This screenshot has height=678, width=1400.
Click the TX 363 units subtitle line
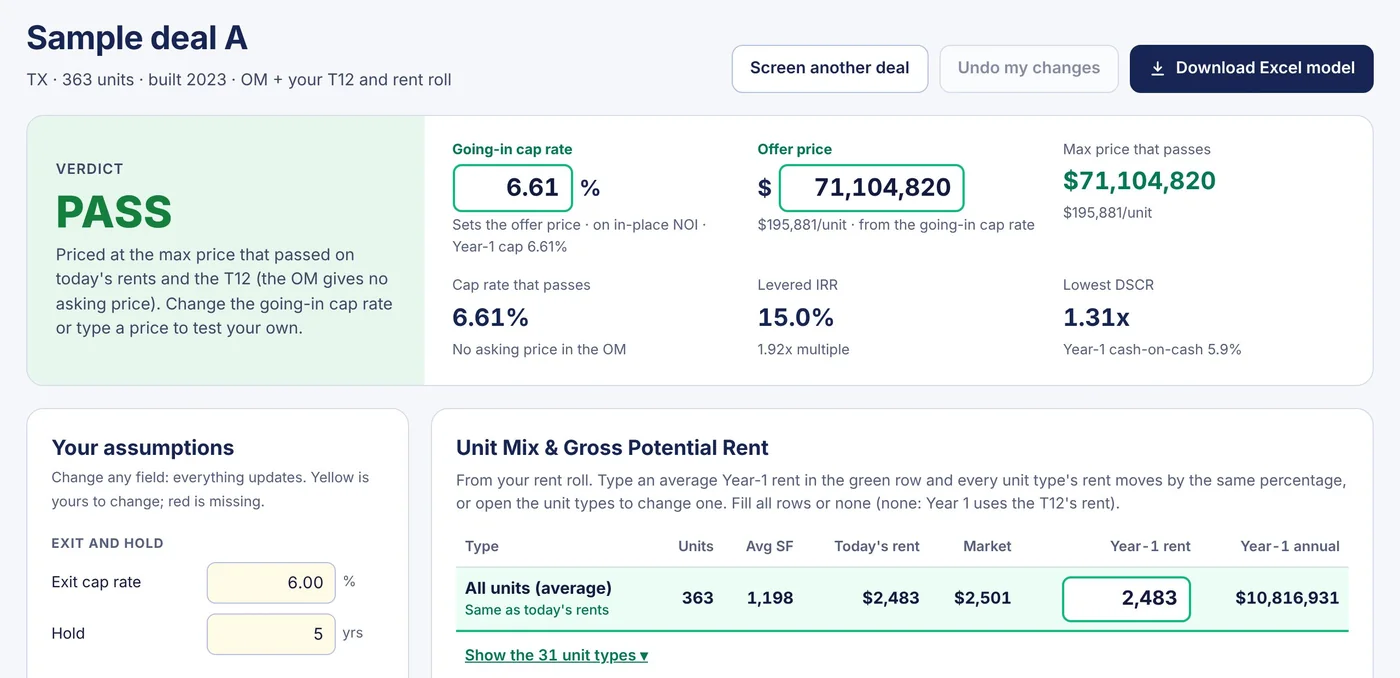click(239, 80)
